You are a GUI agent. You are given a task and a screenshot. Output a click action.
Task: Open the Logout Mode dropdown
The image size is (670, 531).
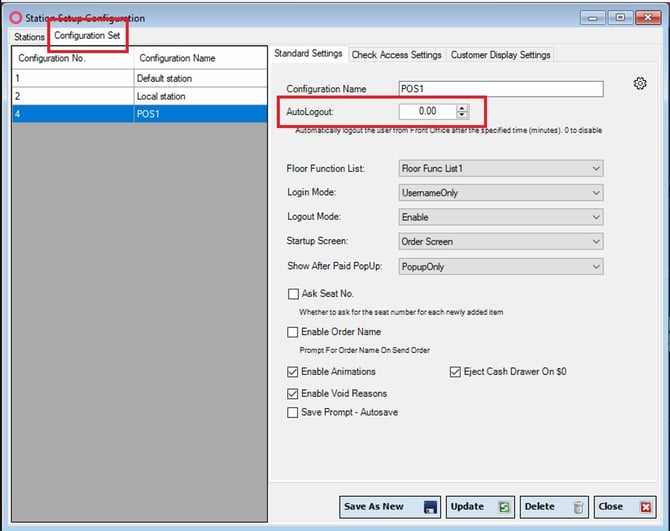(501, 217)
